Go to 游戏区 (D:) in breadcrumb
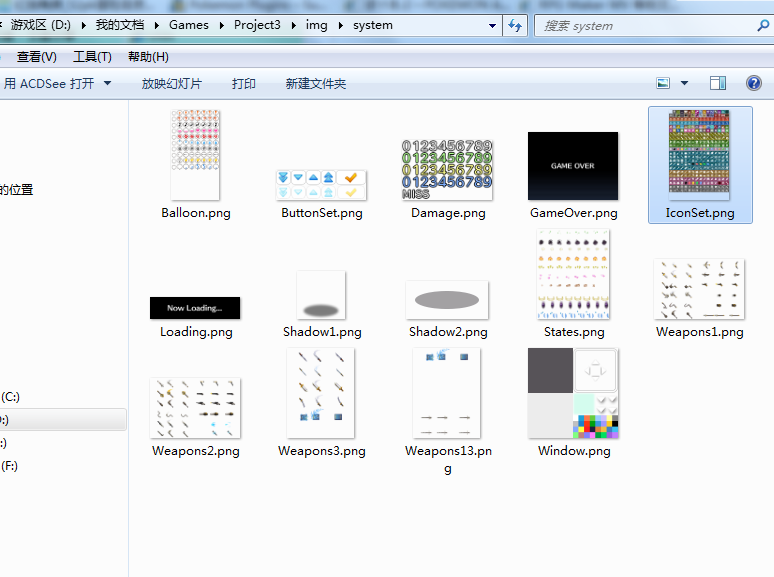Viewport: 774px width, 577px height. click(41, 25)
